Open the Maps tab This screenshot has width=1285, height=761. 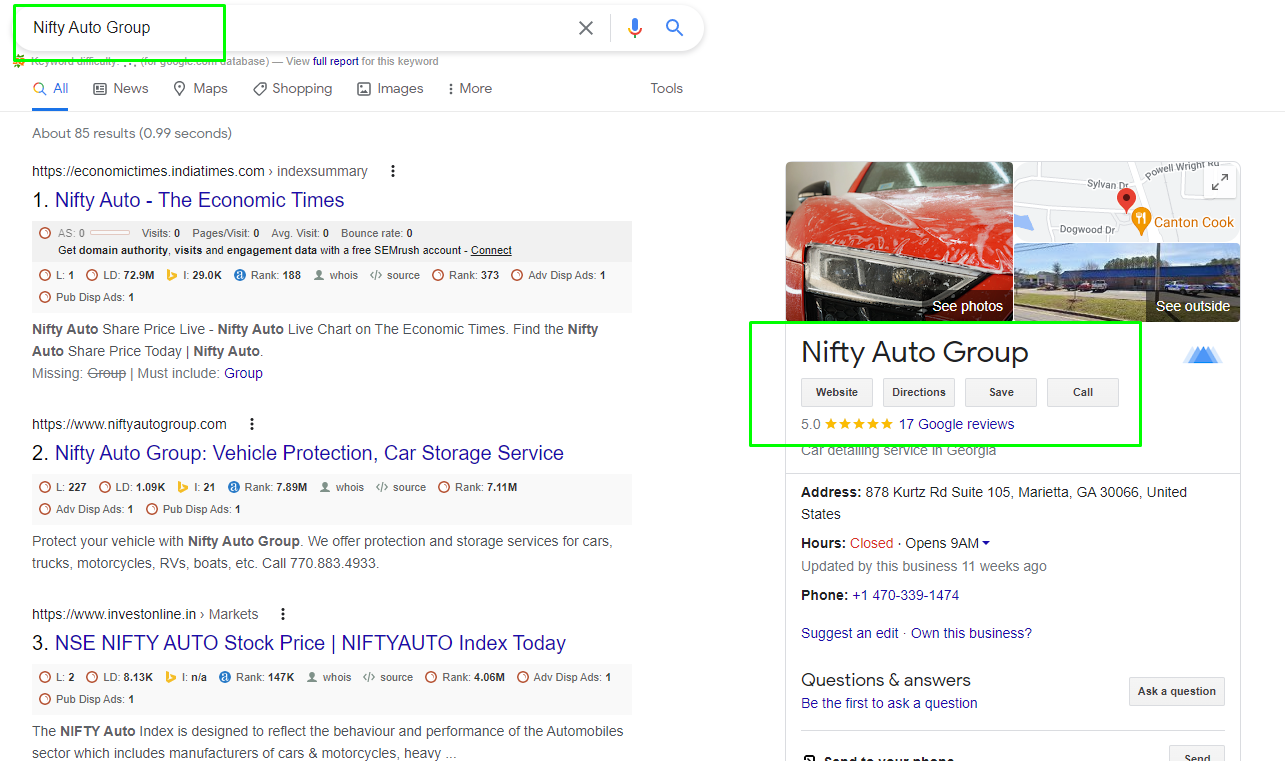click(200, 88)
